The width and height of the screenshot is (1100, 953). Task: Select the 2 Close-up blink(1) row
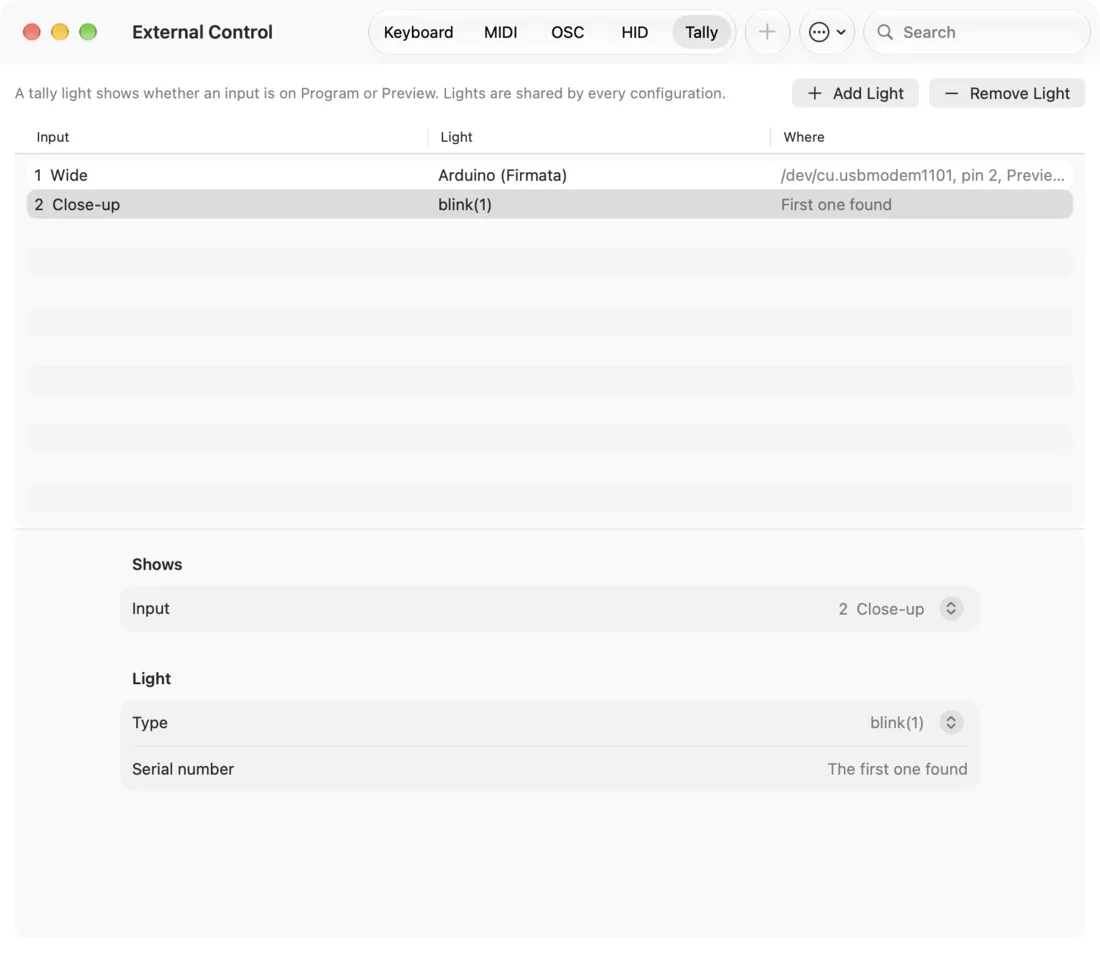coord(550,204)
